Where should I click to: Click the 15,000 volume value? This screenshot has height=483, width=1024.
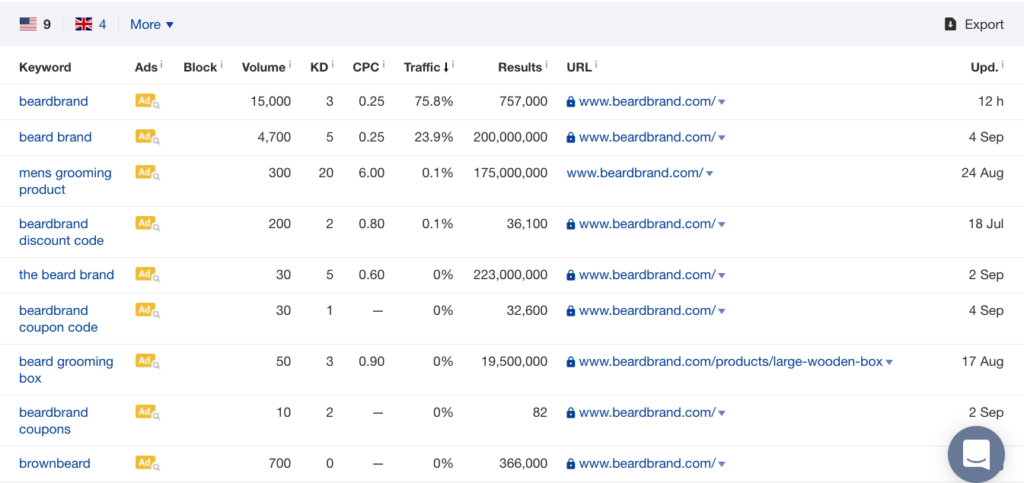pyautogui.click(x=271, y=101)
